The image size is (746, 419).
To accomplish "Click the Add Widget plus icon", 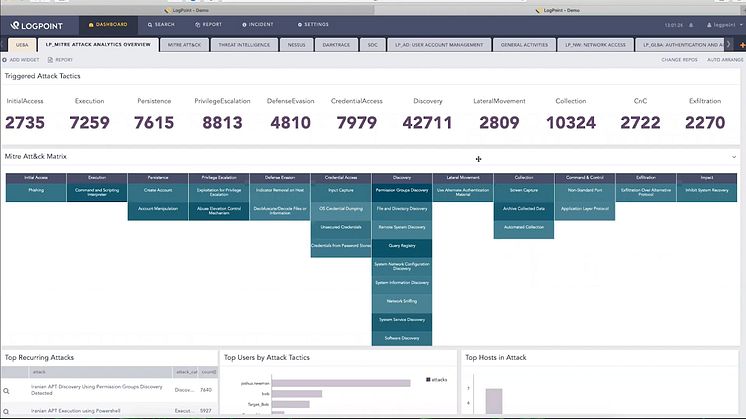I will (6, 60).
